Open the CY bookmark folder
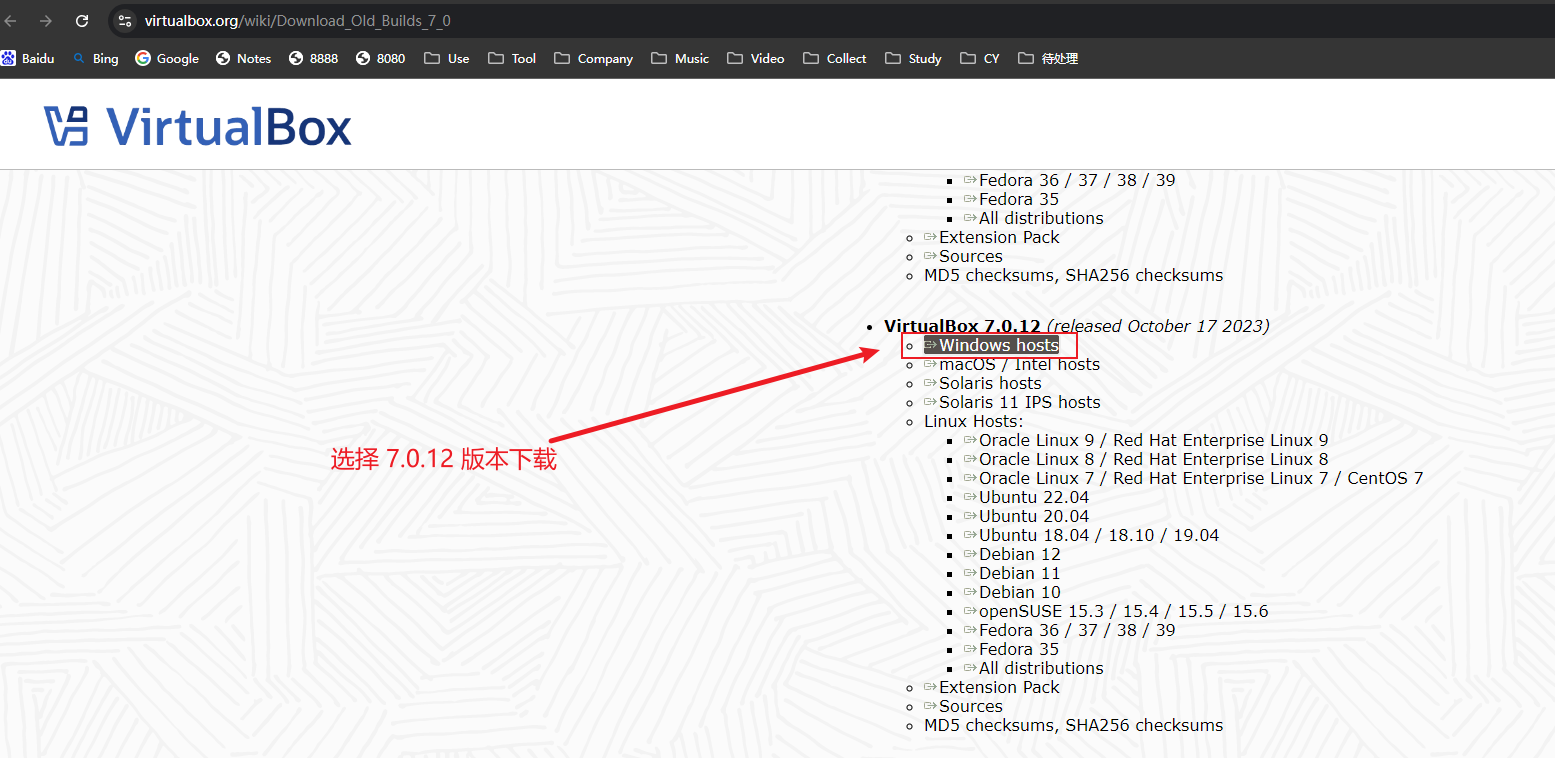Viewport: 1555px width, 758px height. (x=980, y=58)
